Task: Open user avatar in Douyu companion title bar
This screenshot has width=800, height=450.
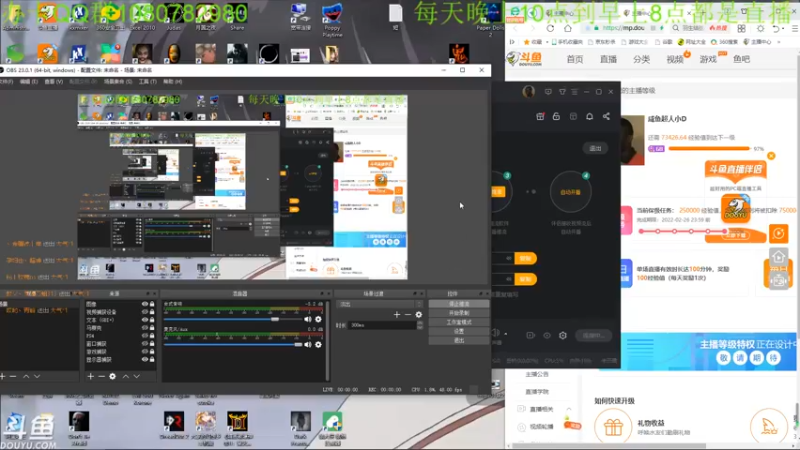Action: coord(529,91)
